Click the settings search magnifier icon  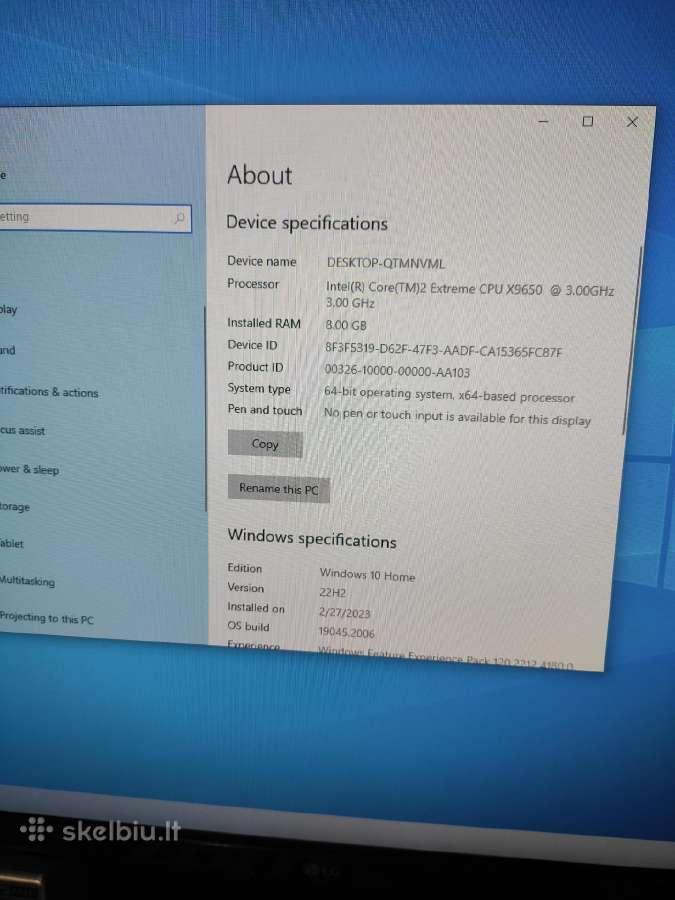[179, 218]
